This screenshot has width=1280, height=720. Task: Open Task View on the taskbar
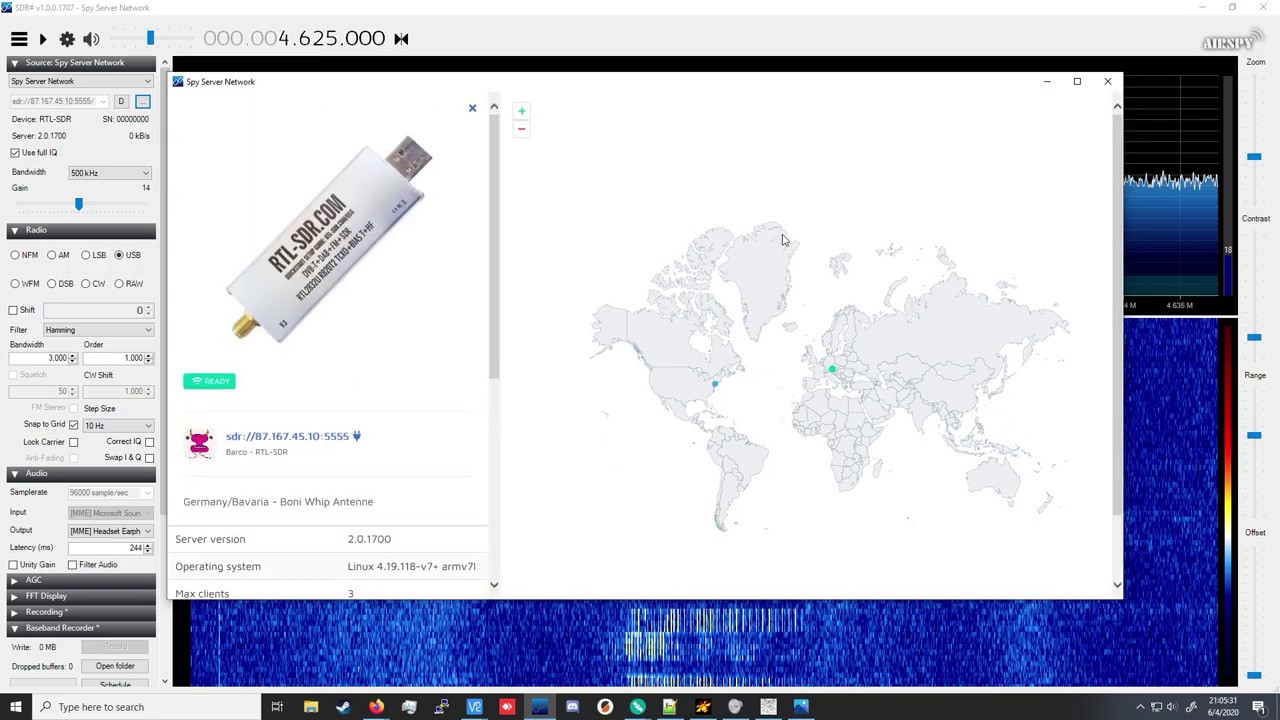pos(277,707)
